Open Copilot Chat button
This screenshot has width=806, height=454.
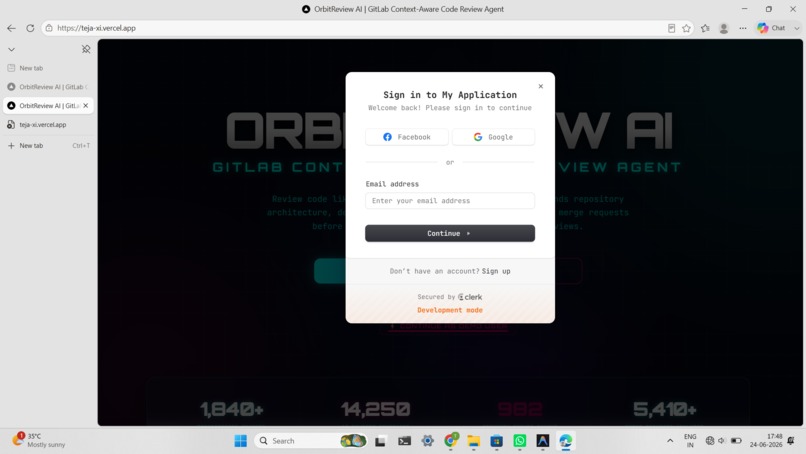(772, 28)
